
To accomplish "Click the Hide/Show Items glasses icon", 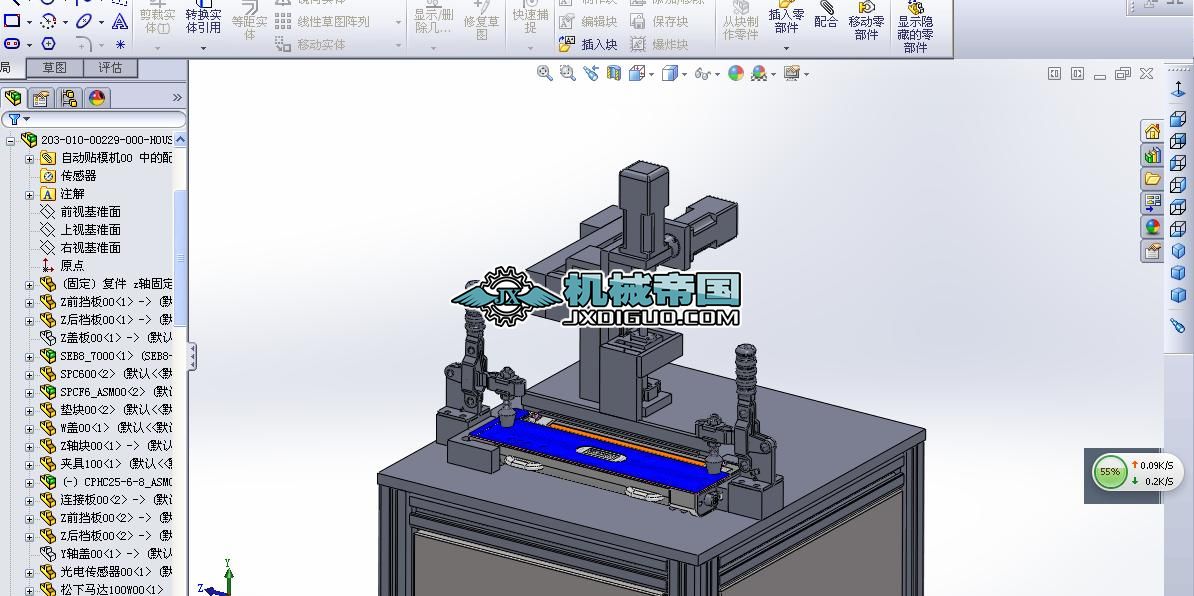I will (x=702, y=74).
